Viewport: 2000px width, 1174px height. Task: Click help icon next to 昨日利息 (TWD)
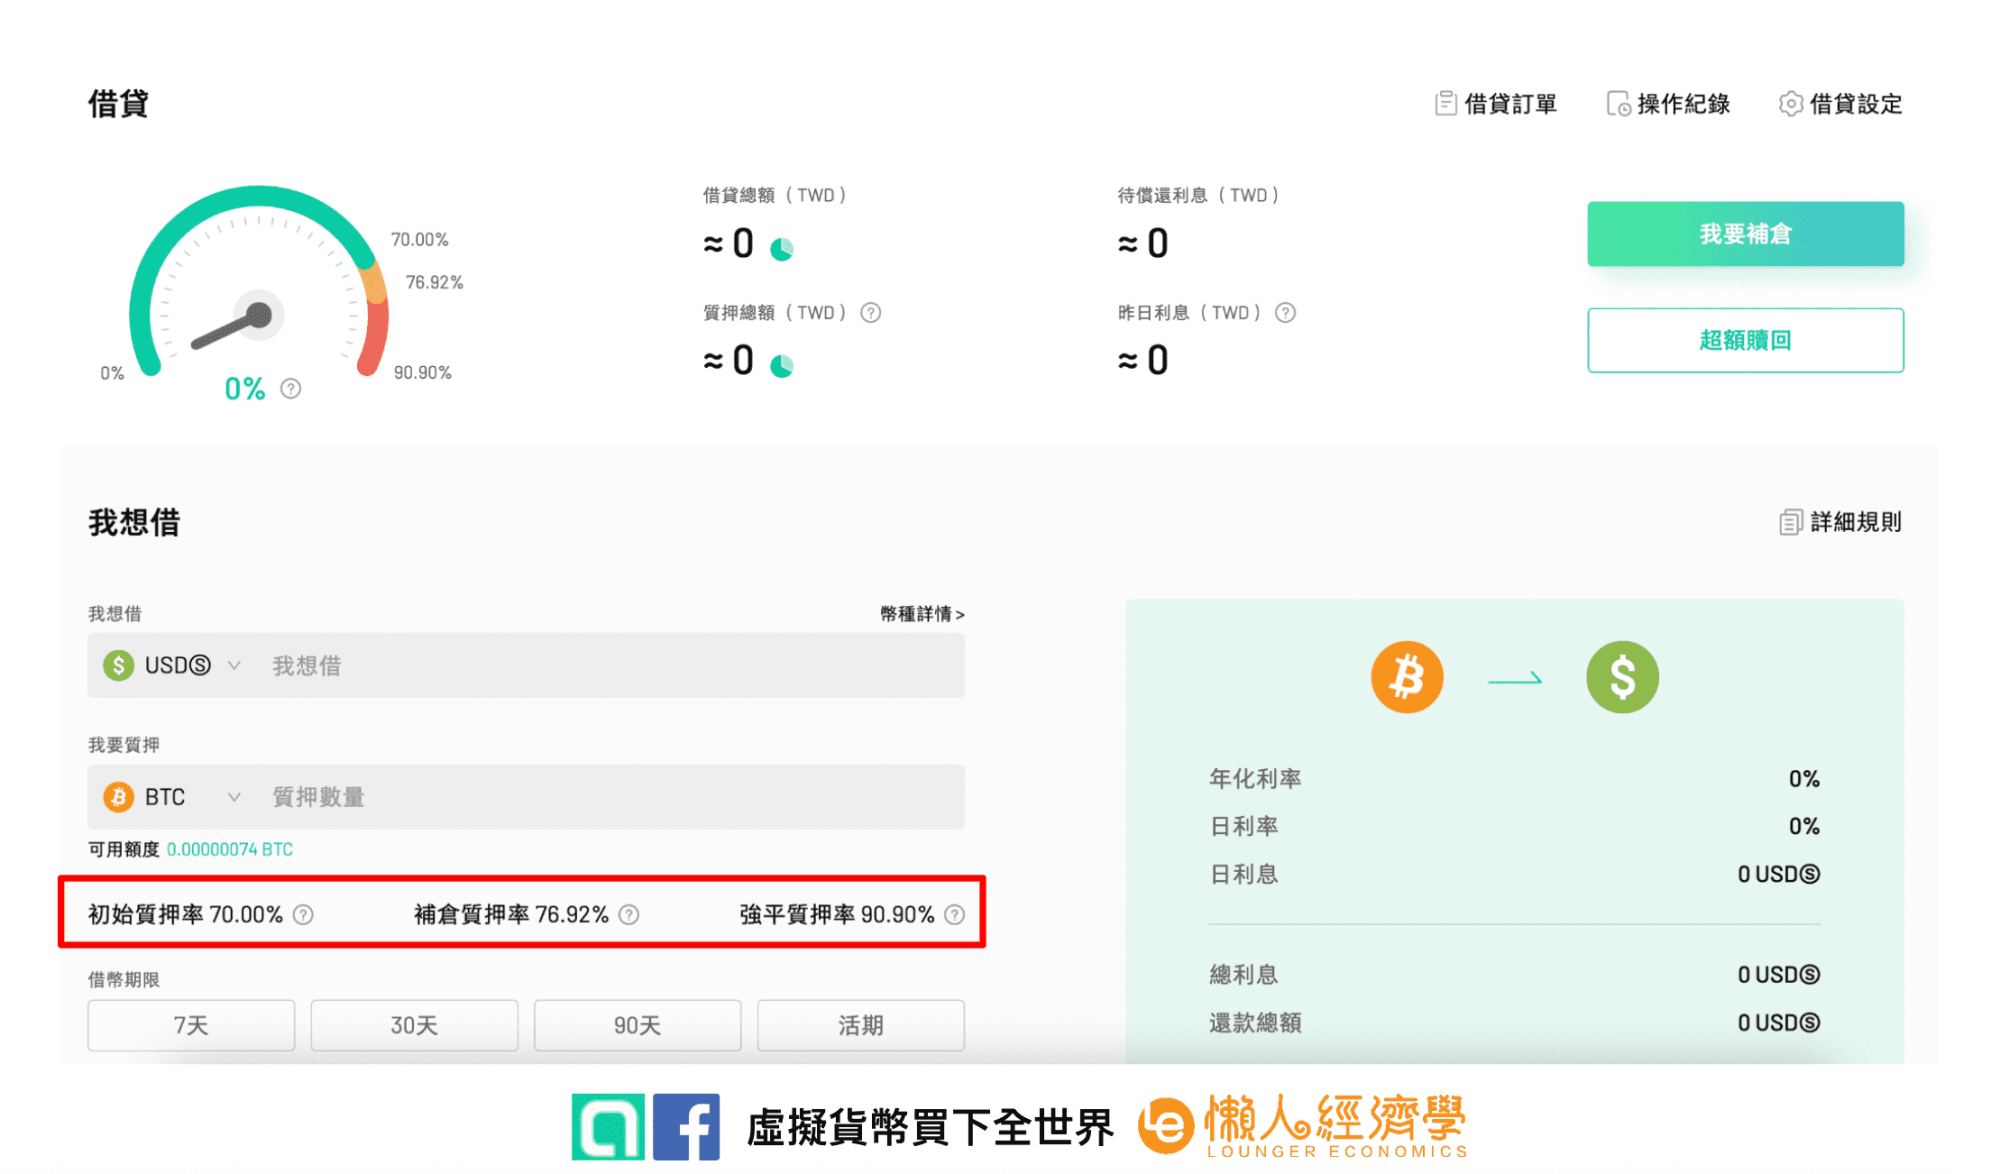[1286, 313]
